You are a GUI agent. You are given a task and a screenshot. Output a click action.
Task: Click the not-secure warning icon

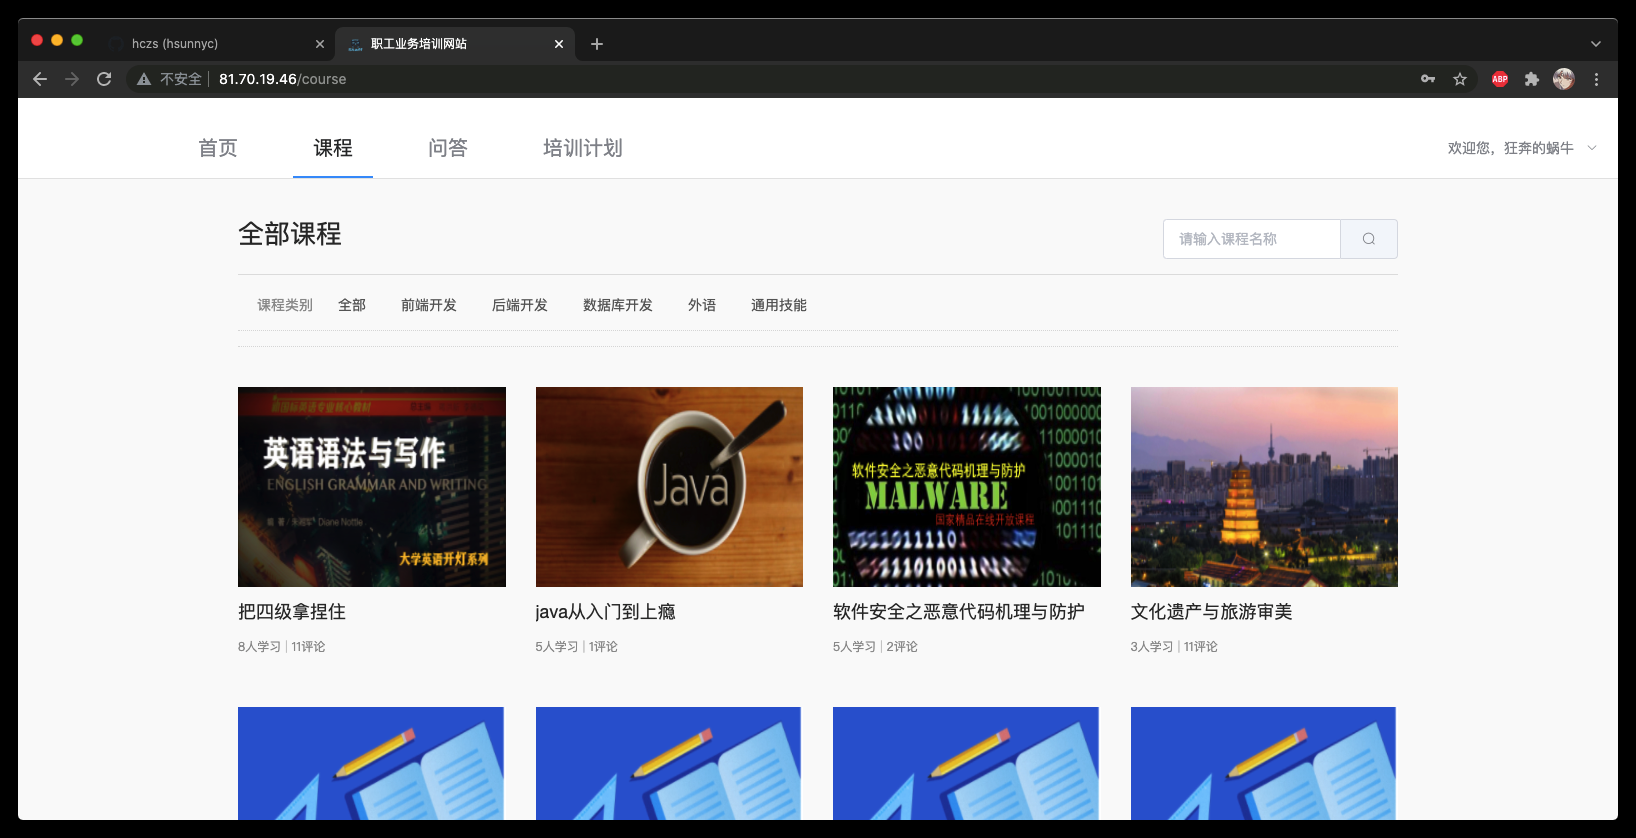(x=144, y=79)
